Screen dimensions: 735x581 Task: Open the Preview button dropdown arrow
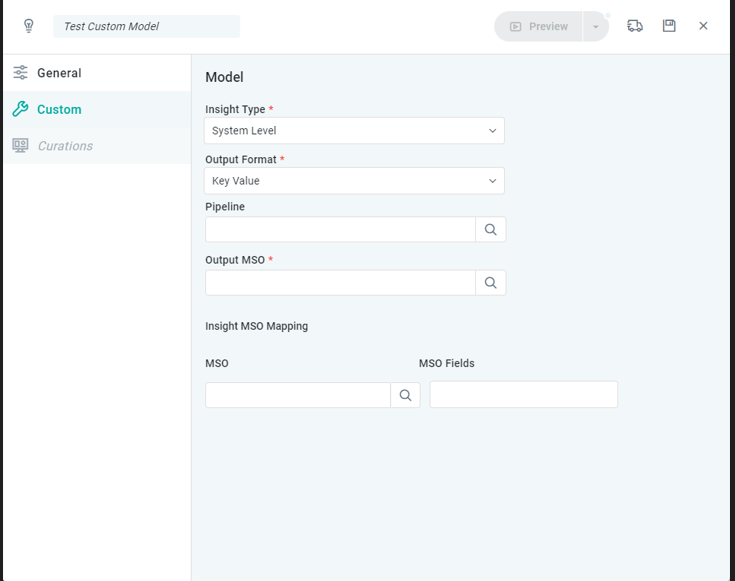tap(596, 27)
